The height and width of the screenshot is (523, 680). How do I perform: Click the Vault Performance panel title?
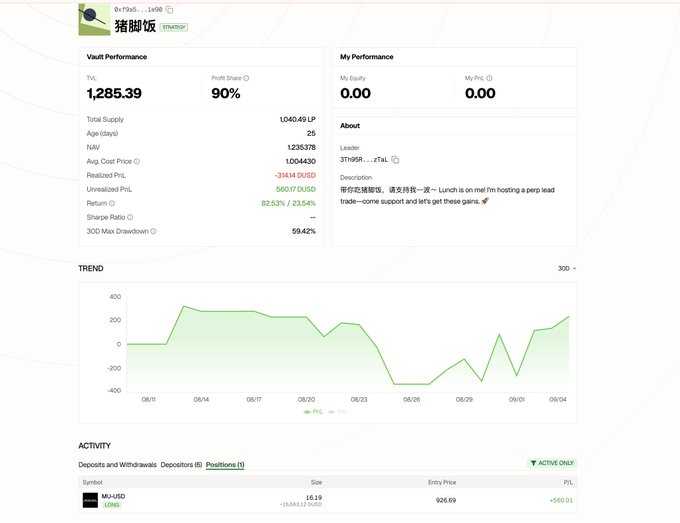(117, 57)
